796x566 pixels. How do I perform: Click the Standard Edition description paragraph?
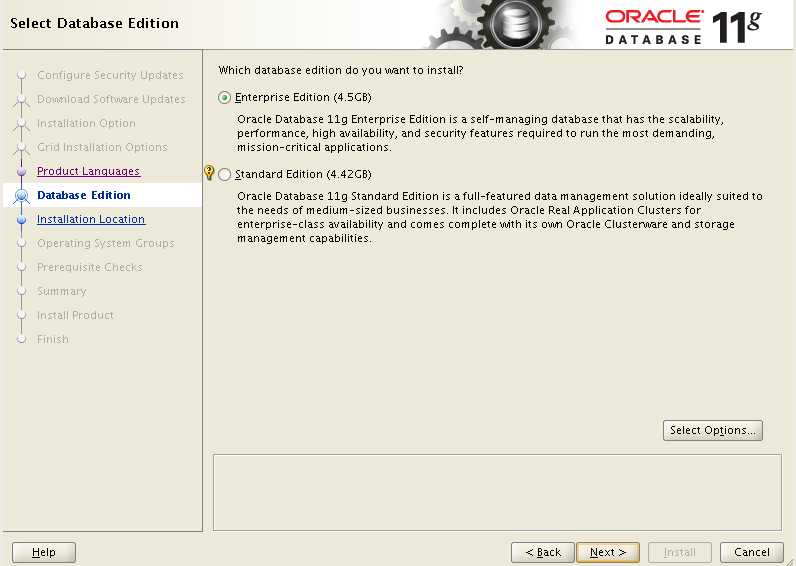500,217
